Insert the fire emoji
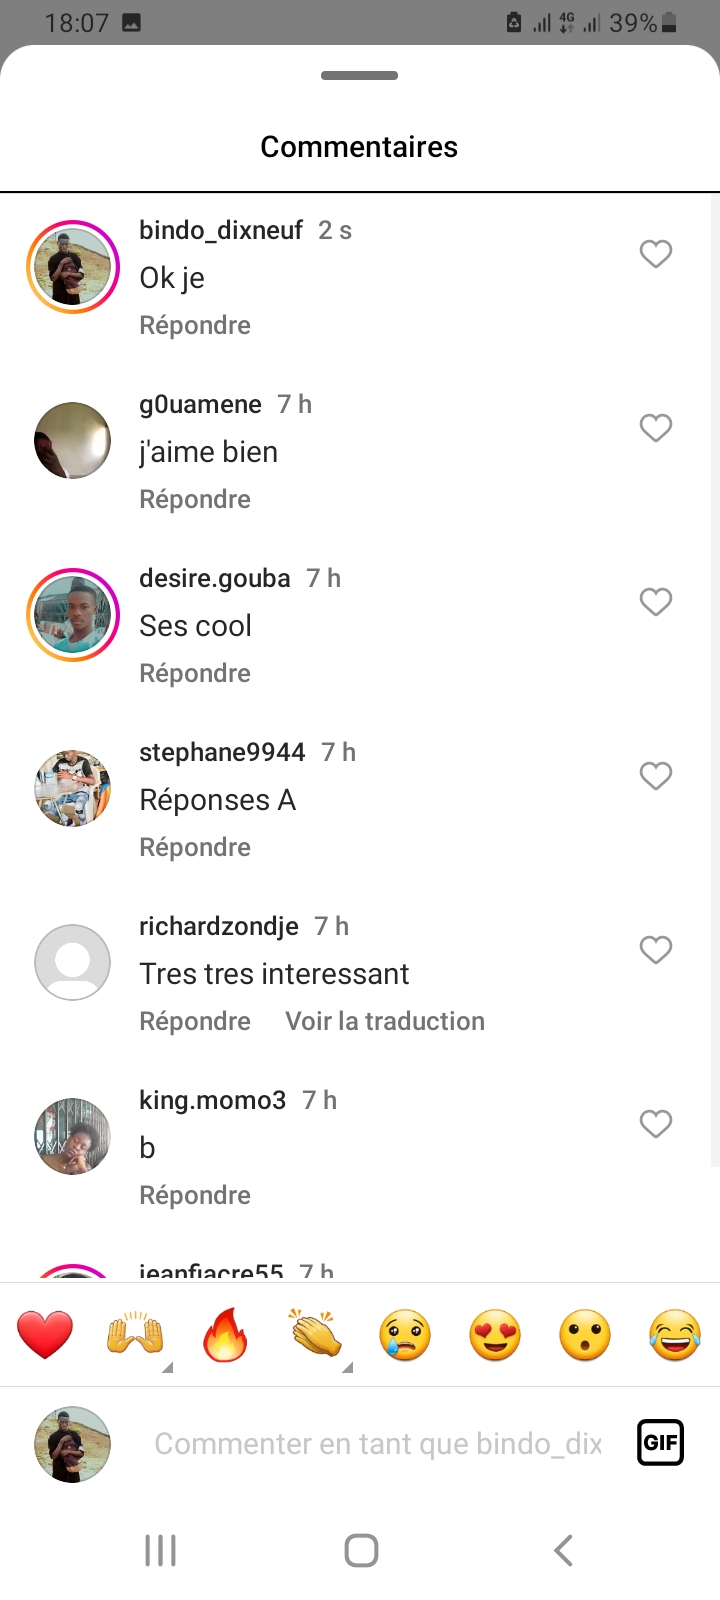Image resolution: width=720 pixels, height=1600 pixels. [225, 1335]
